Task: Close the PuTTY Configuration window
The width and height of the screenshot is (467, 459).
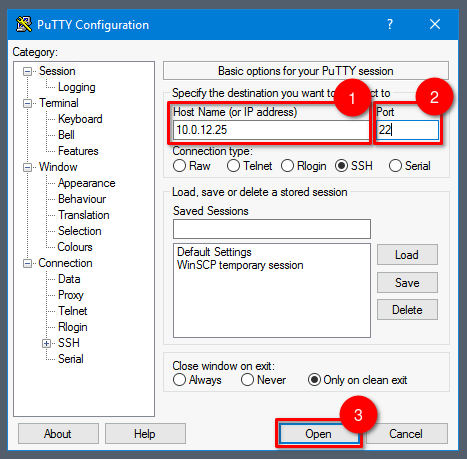Action: click(435, 24)
